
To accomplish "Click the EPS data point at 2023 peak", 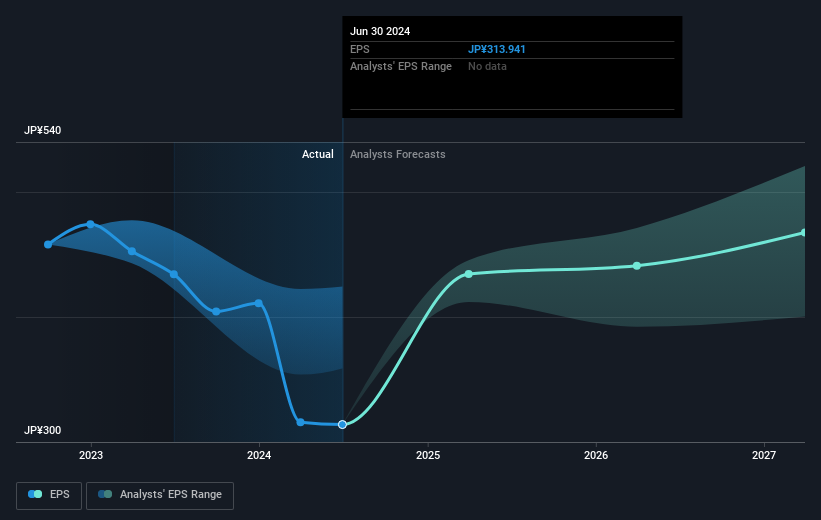I will pyautogui.click(x=91, y=224).
